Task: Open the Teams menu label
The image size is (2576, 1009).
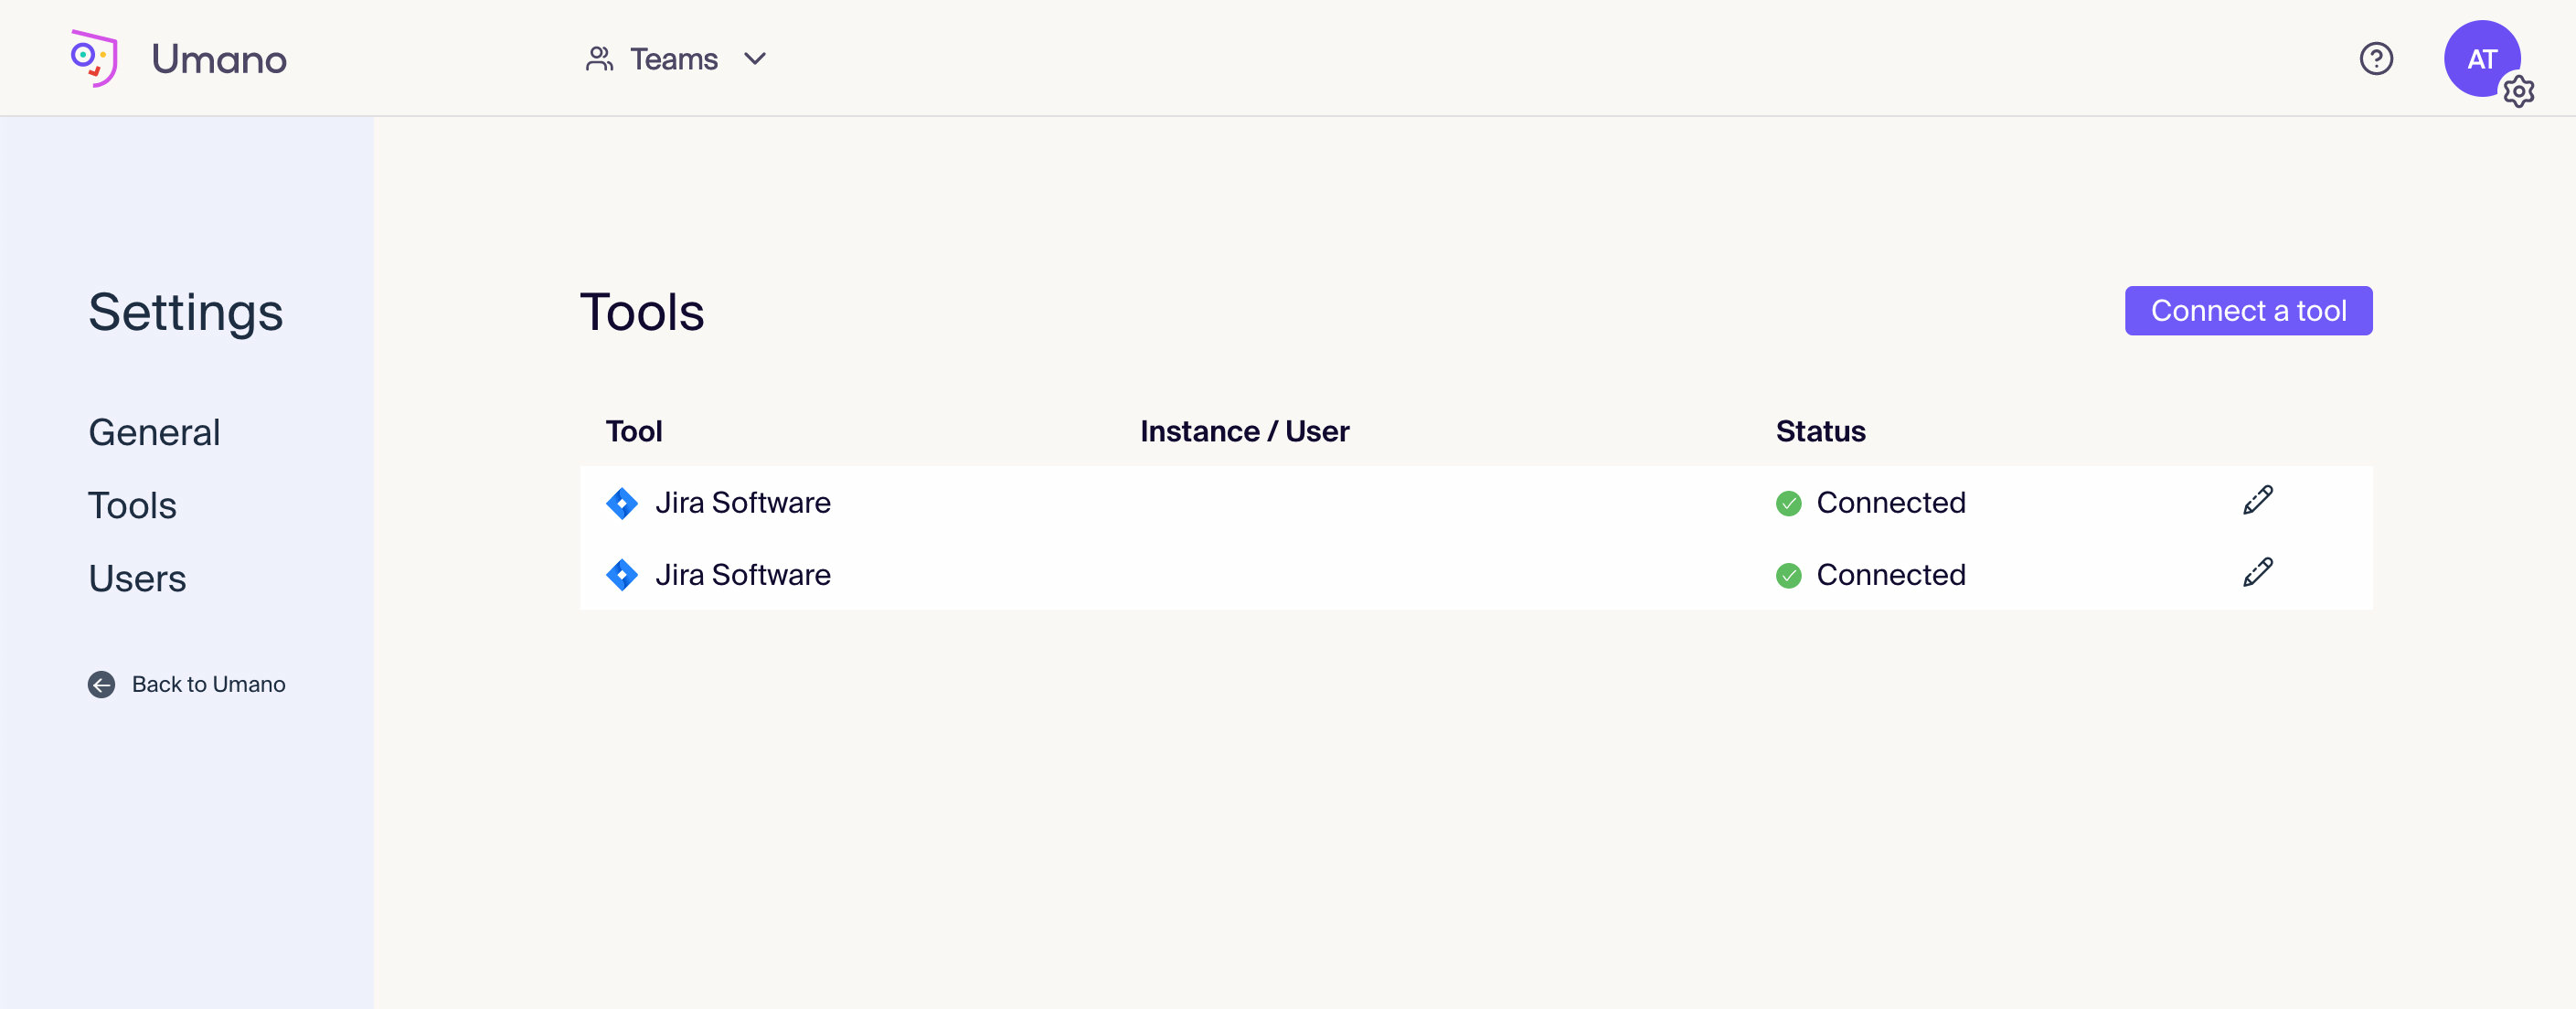Action: point(673,59)
